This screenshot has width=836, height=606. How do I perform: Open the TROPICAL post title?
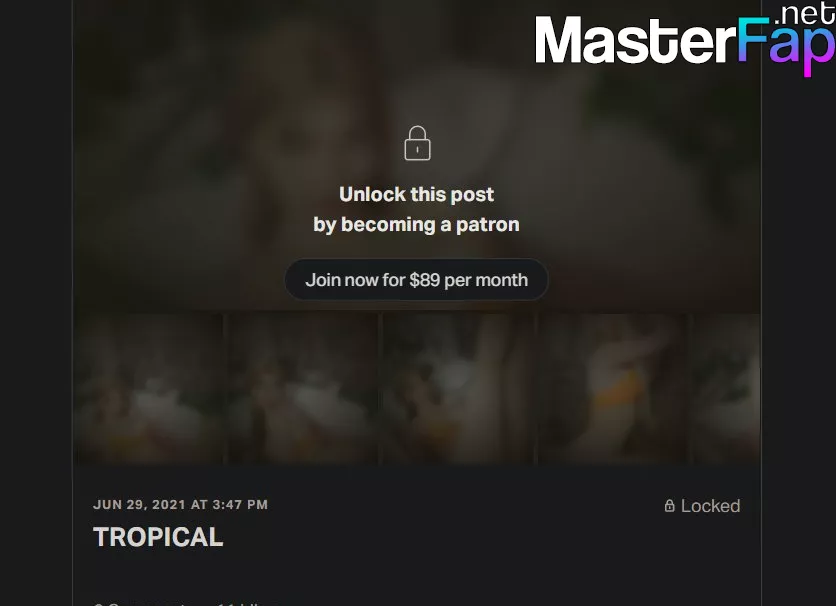point(158,537)
